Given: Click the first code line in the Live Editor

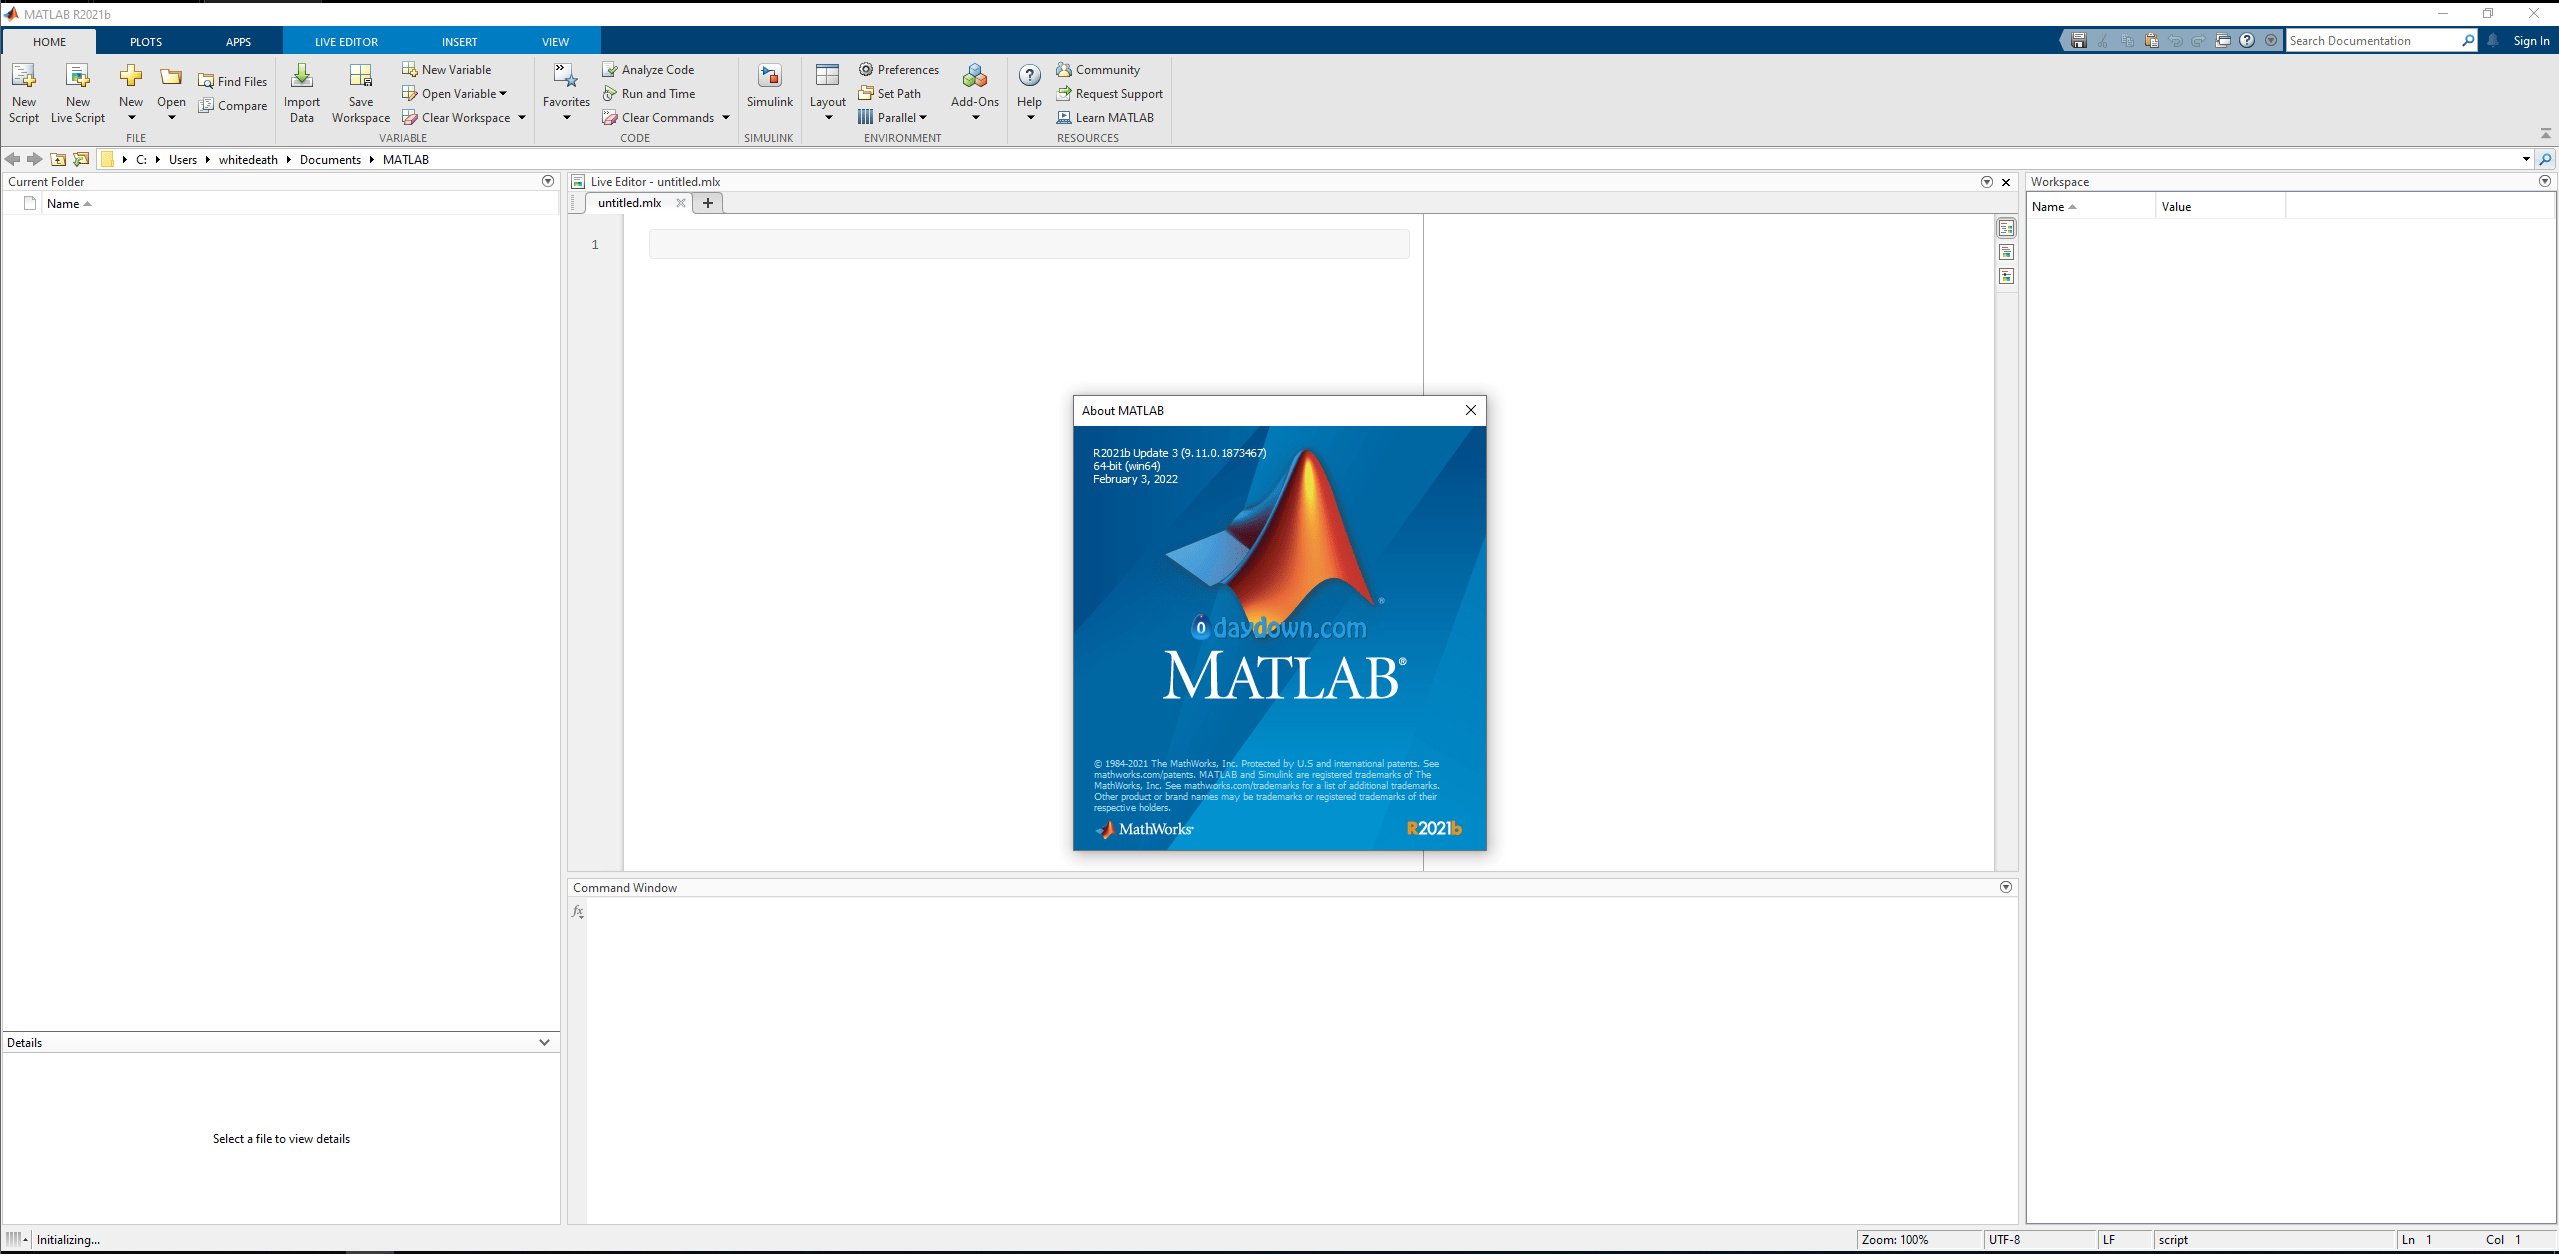Looking at the screenshot, I should [1029, 244].
